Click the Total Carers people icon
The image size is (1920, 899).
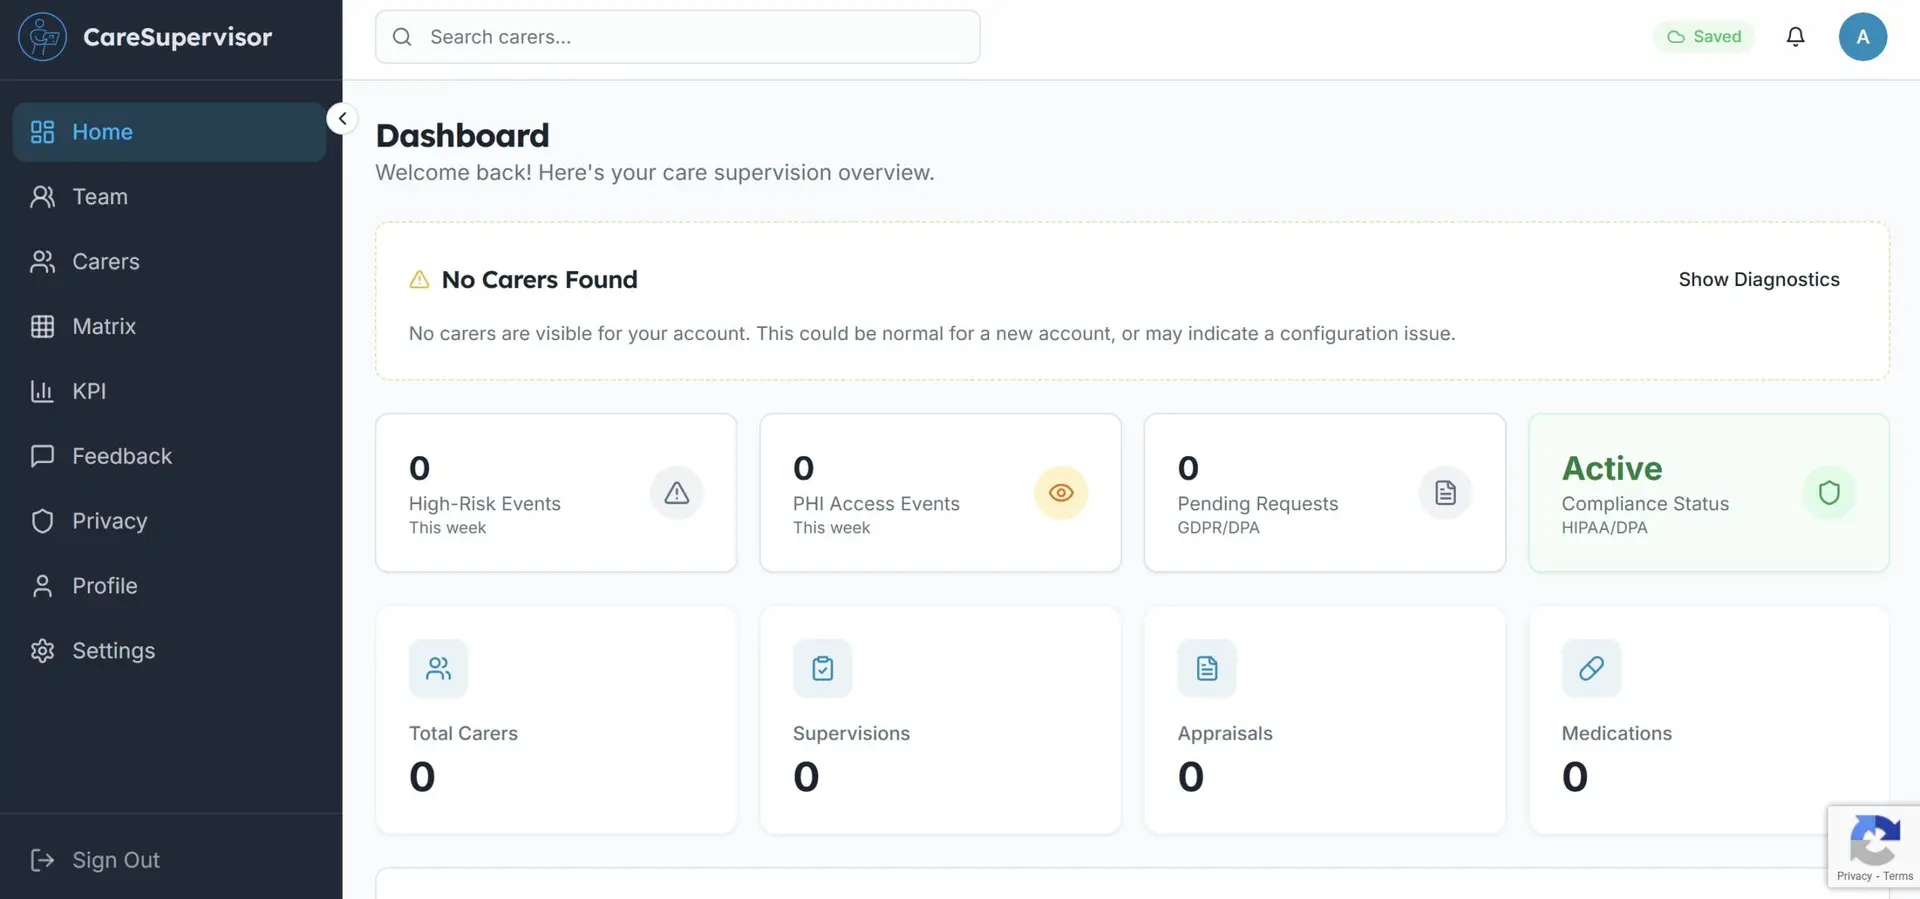click(438, 668)
